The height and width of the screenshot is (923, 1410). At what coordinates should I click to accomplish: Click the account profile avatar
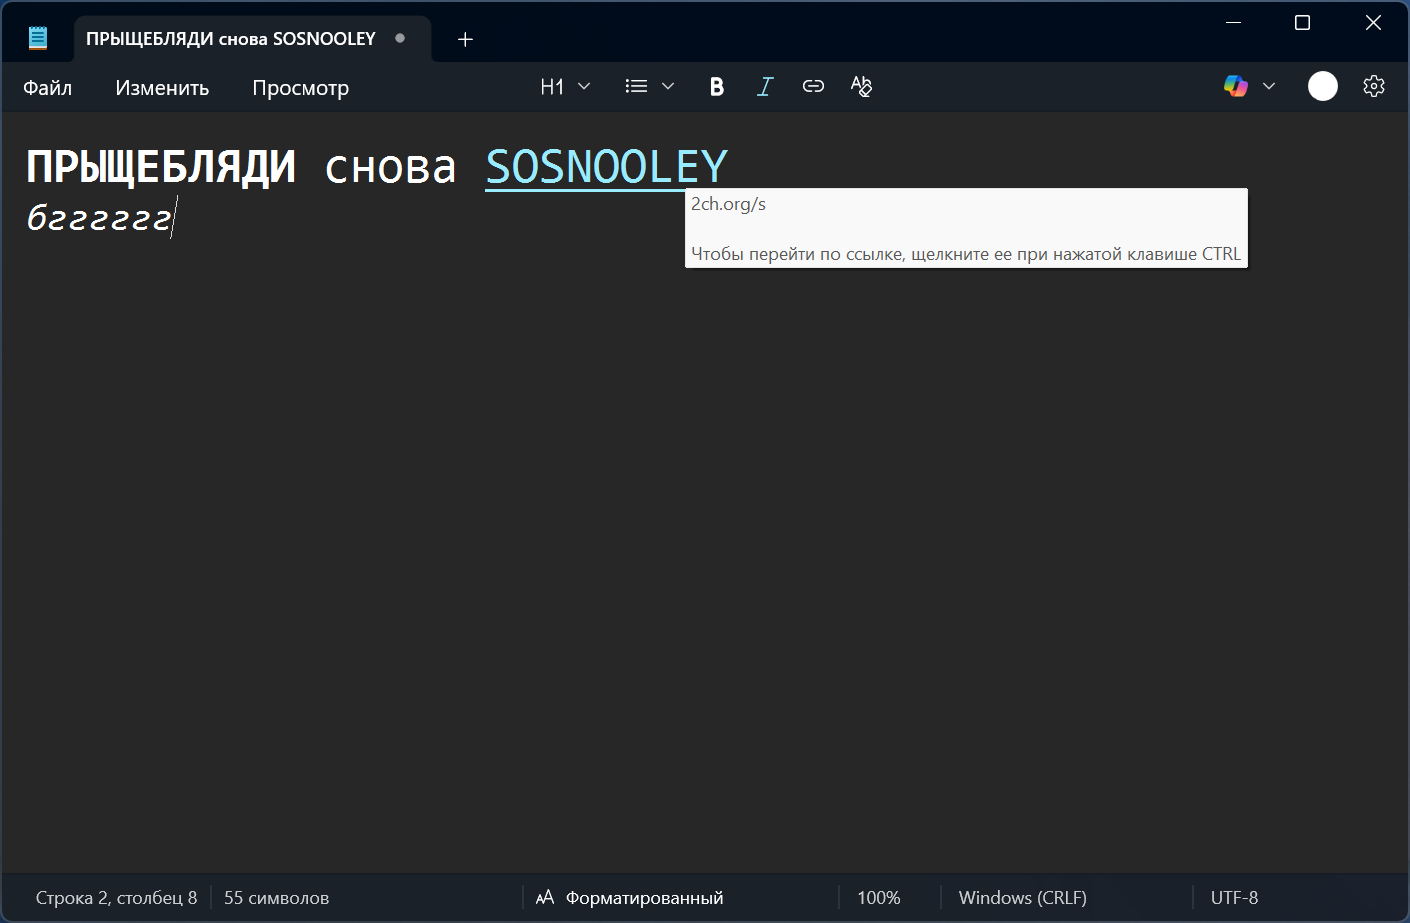pos(1322,87)
